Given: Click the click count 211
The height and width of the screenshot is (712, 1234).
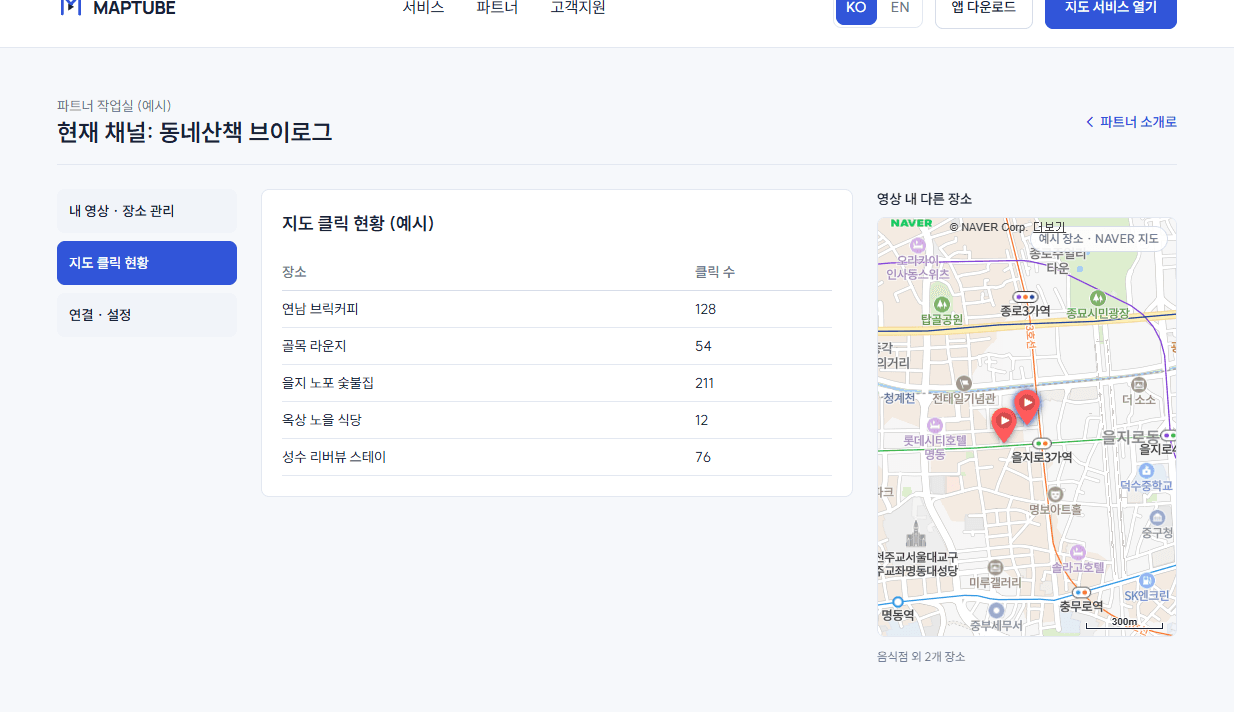Looking at the screenshot, I should [x=704, y=383].
